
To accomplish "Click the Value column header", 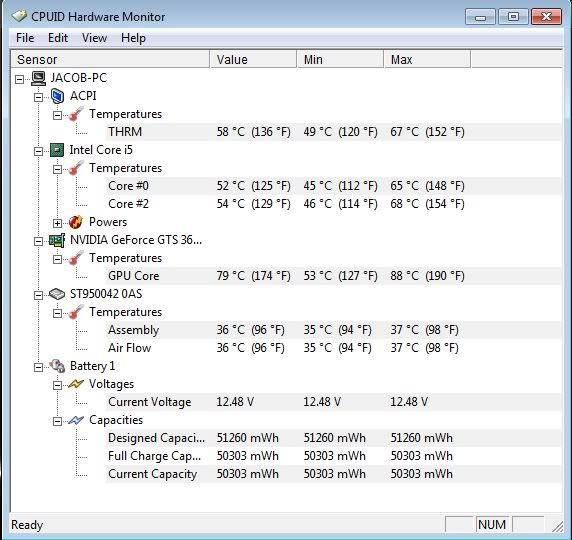I will coord(254,59).
